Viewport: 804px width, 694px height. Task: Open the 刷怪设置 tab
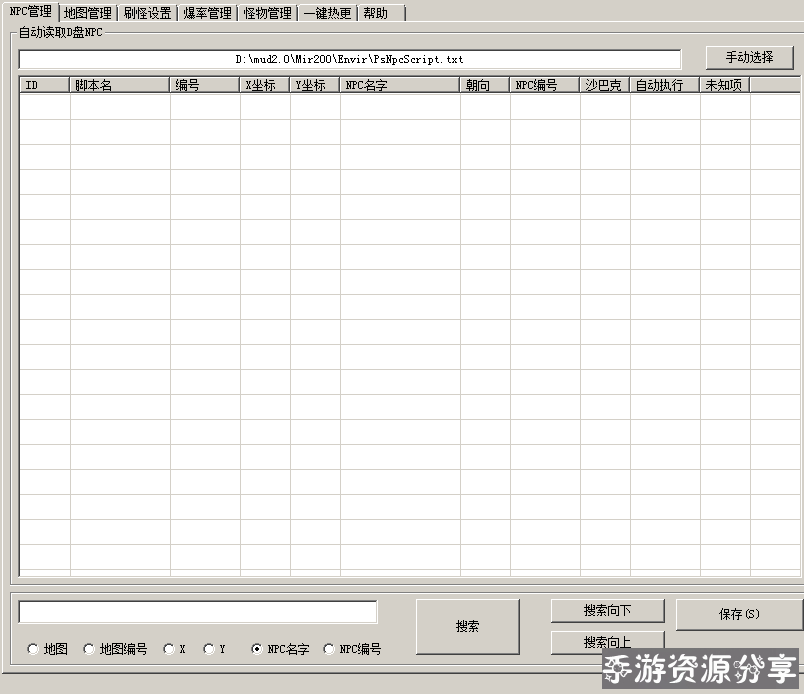tap(147, 13)
